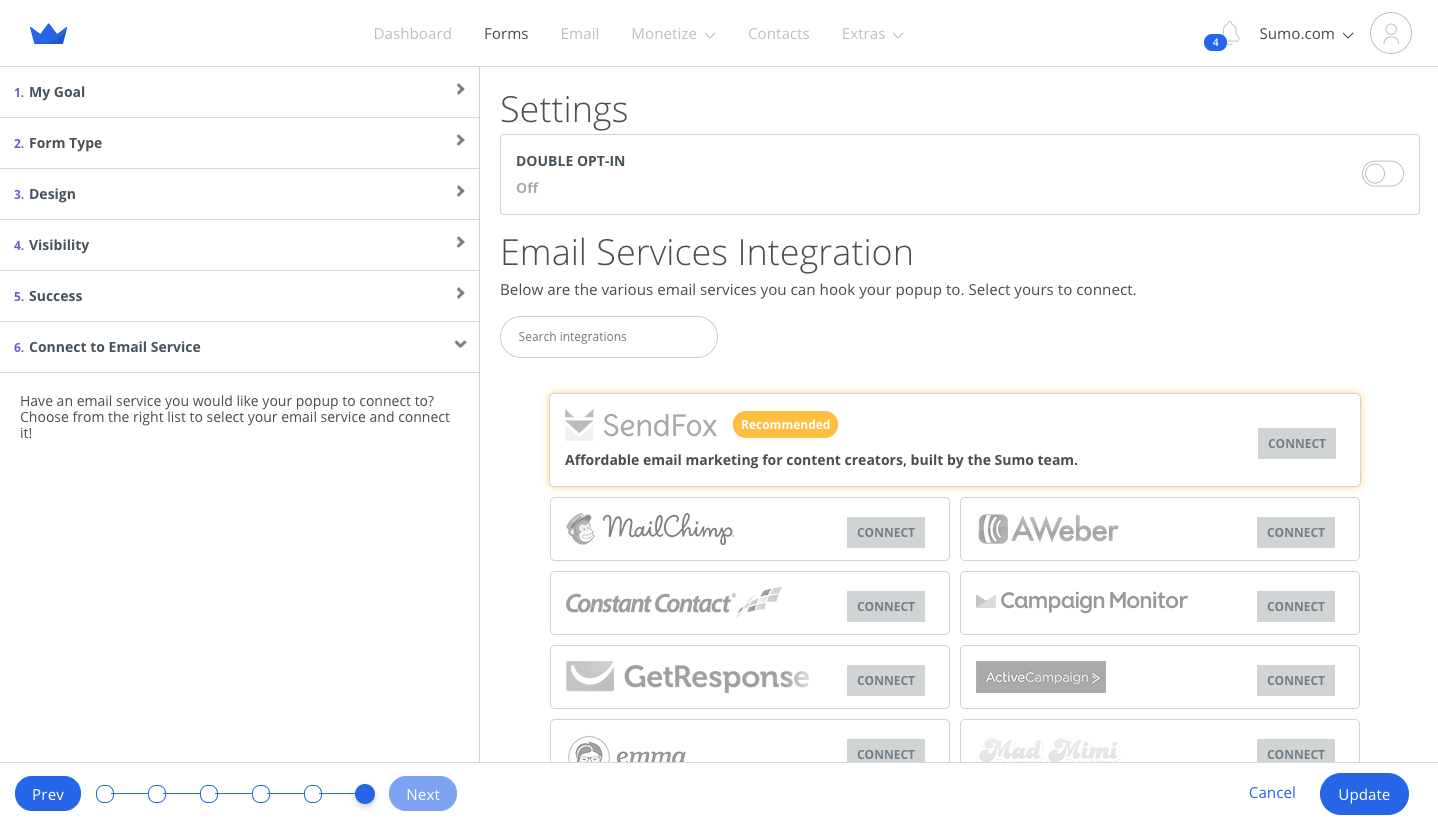Collapse the Connect to Email Service section
The image size is (1438, 825).
pos(239,347)
